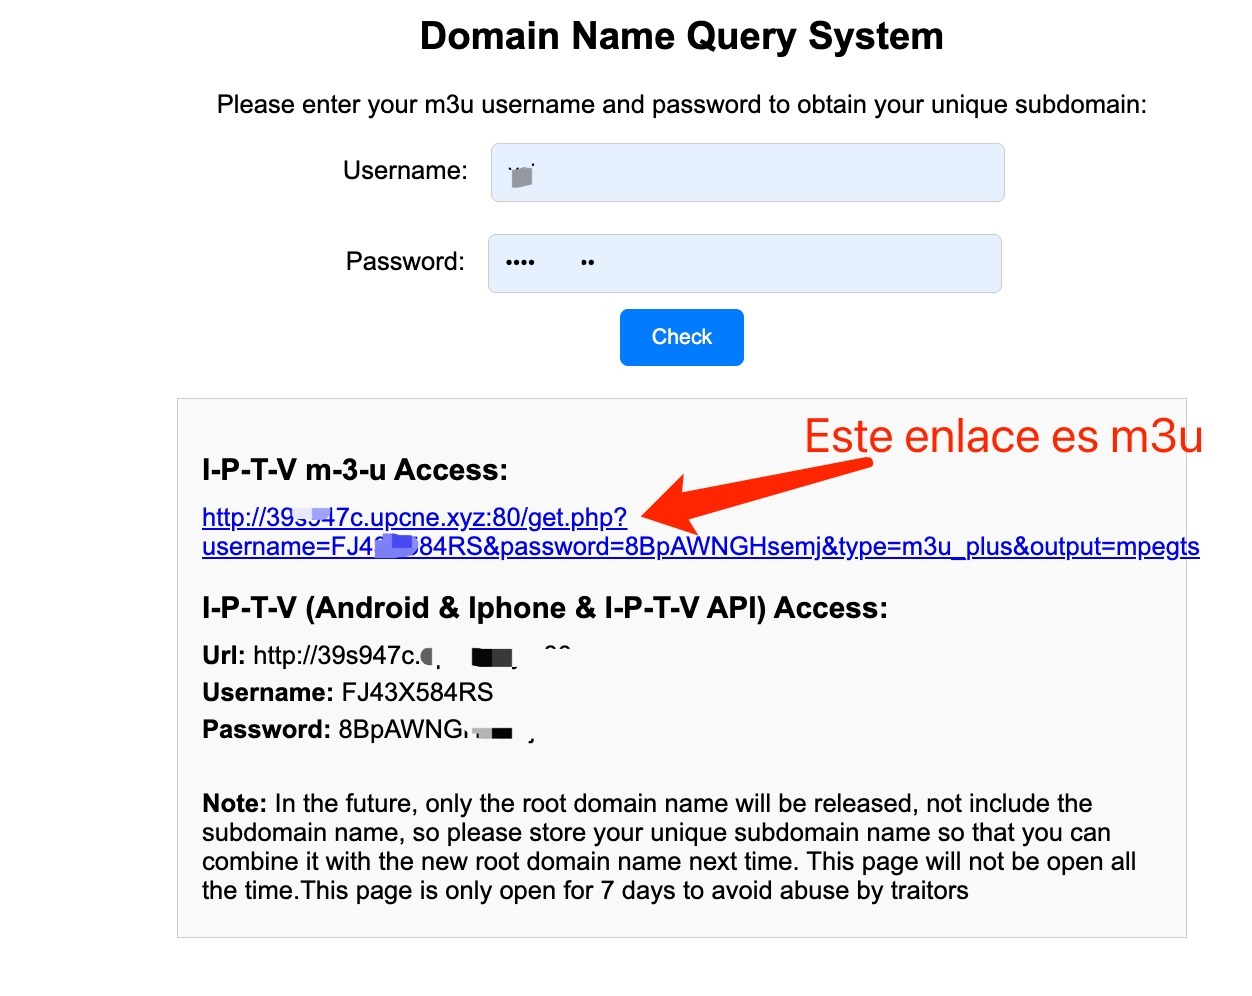The height and width of the screenshot is (996, 1252).
Task: Click the link line ending in output=mpegts
Action: click(x=700, y=547)
